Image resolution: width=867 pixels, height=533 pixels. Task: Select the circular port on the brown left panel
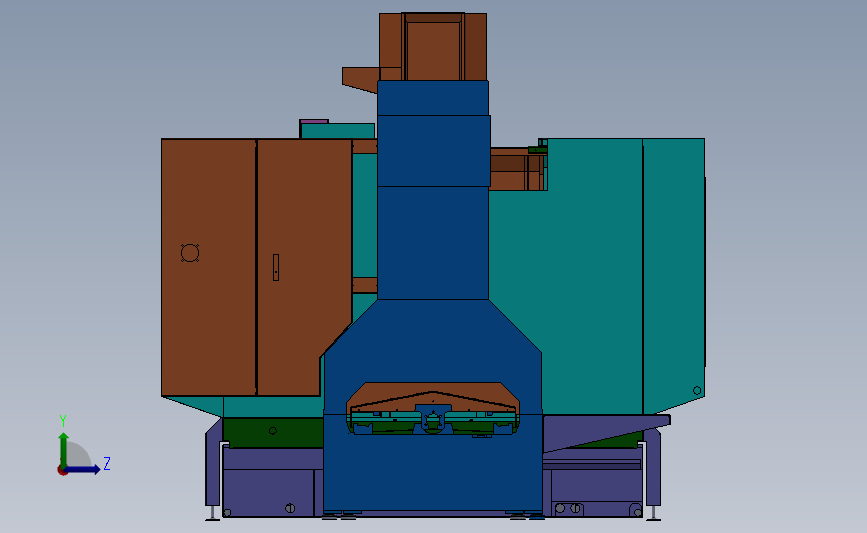[x=190, y=253]
